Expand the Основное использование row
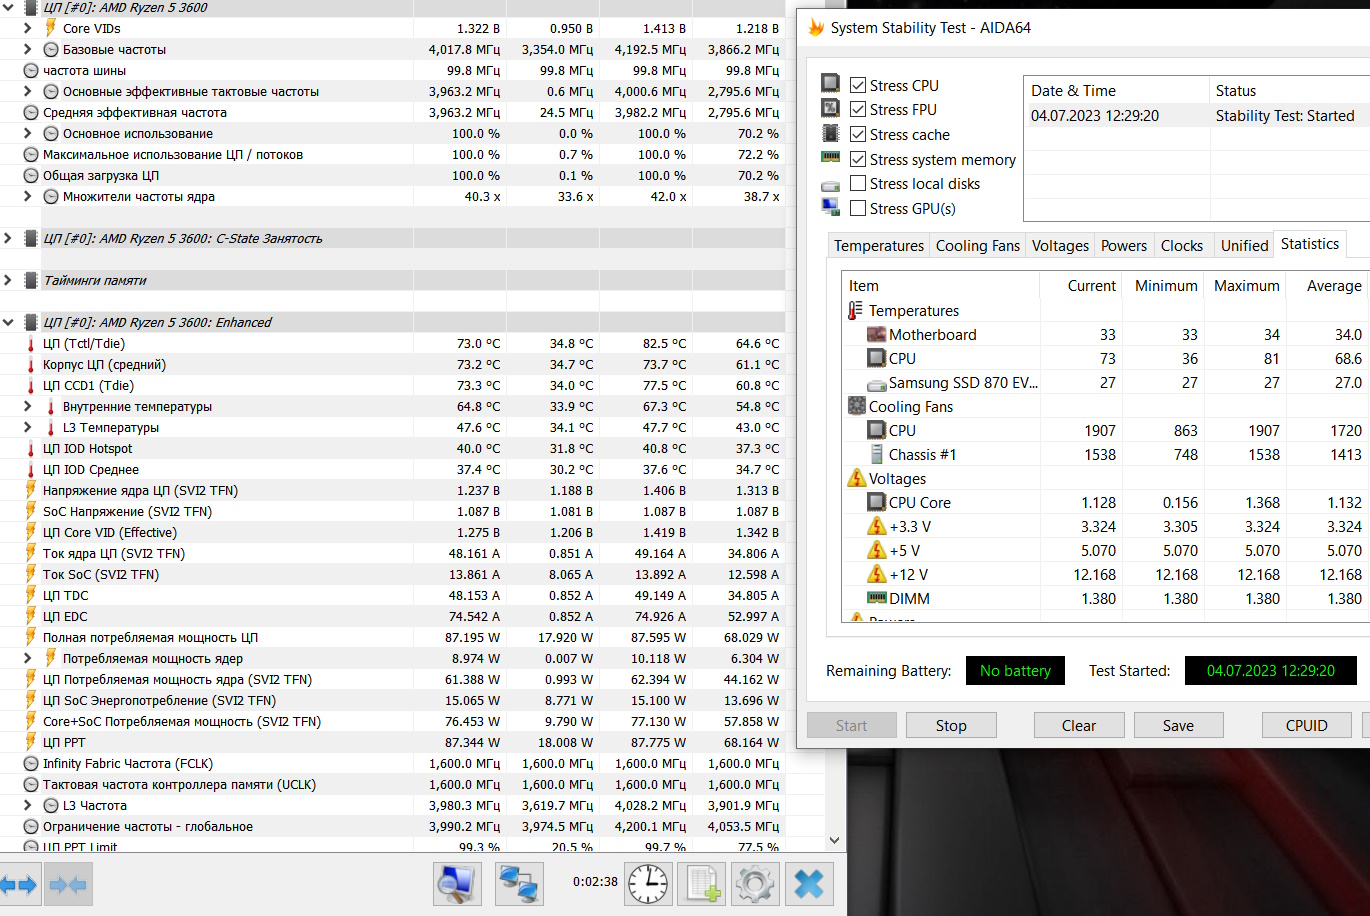Screen dimensions: 1370x916 [27, 133]
